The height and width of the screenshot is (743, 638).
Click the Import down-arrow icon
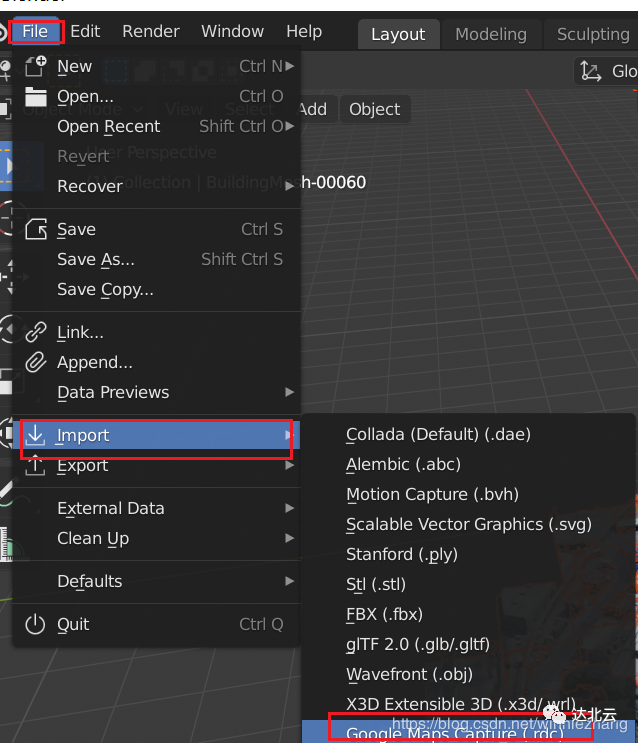pyautogui.click(x=36, y=435)
